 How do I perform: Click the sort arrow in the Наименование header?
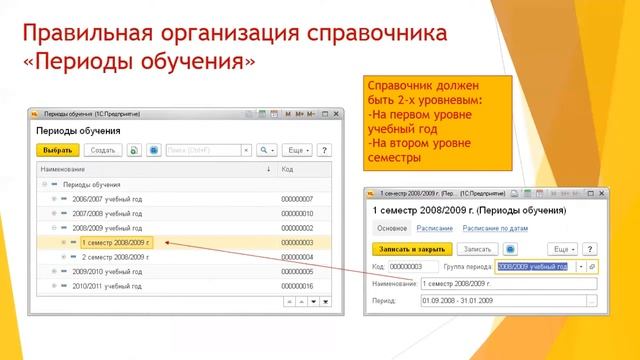268,169
